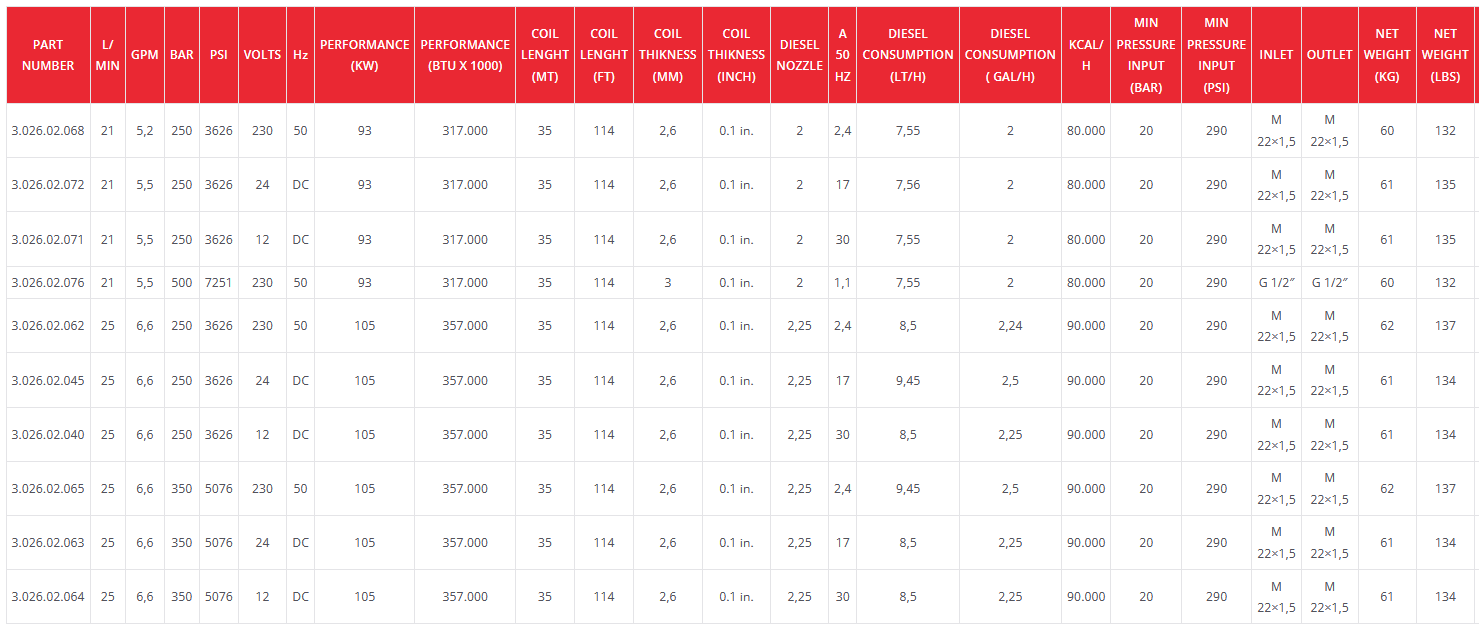This screenshot has width=1479, height=638.
Task: Select the DIESEL NOZZLE column header
Action: pyautogui.click(x=799, y=55)
